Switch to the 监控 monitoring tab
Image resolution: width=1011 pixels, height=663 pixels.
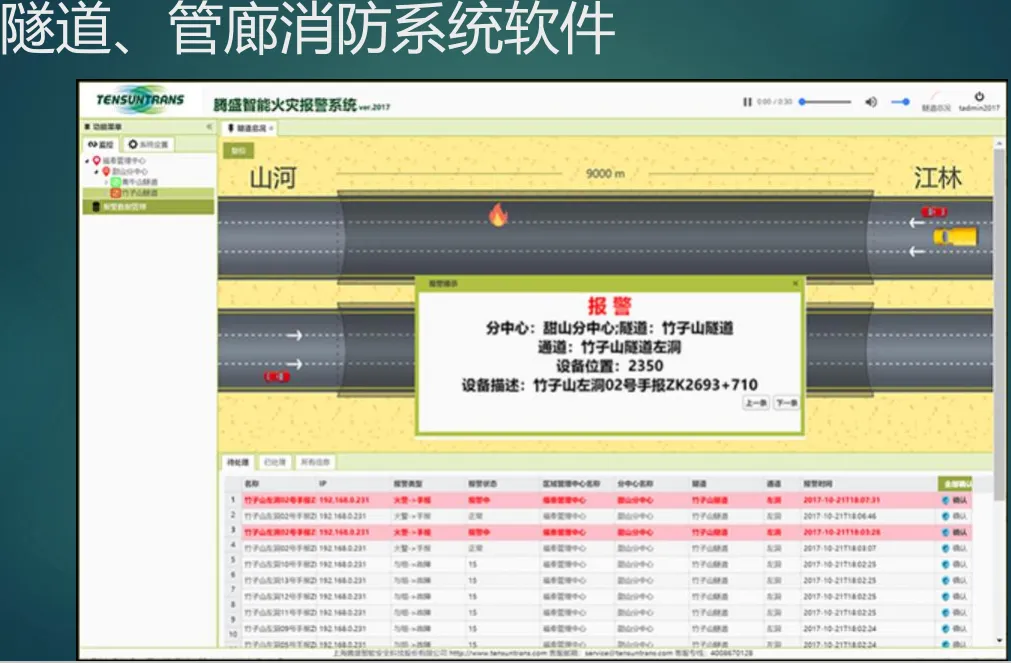pos(101,145)
